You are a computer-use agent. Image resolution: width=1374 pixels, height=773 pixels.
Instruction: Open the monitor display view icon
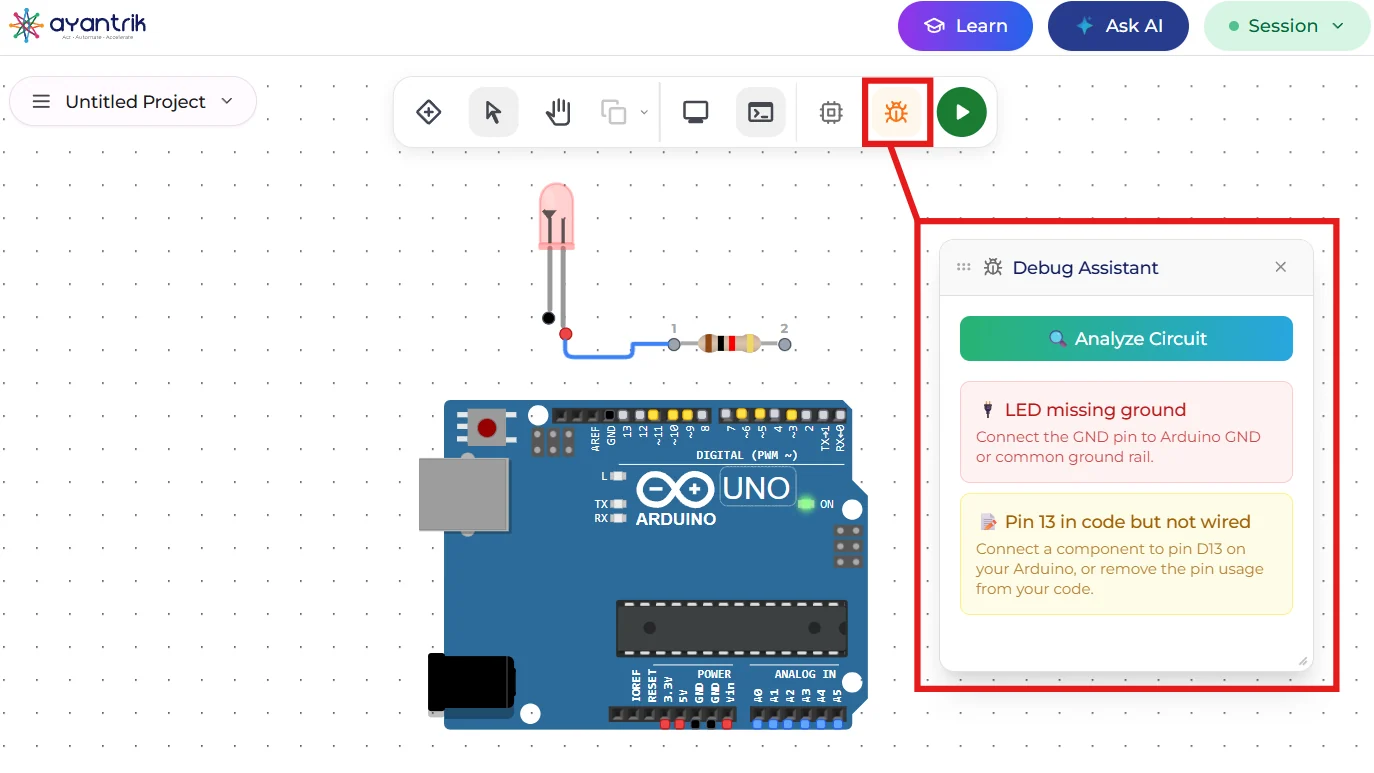click(x=696, y=112)
